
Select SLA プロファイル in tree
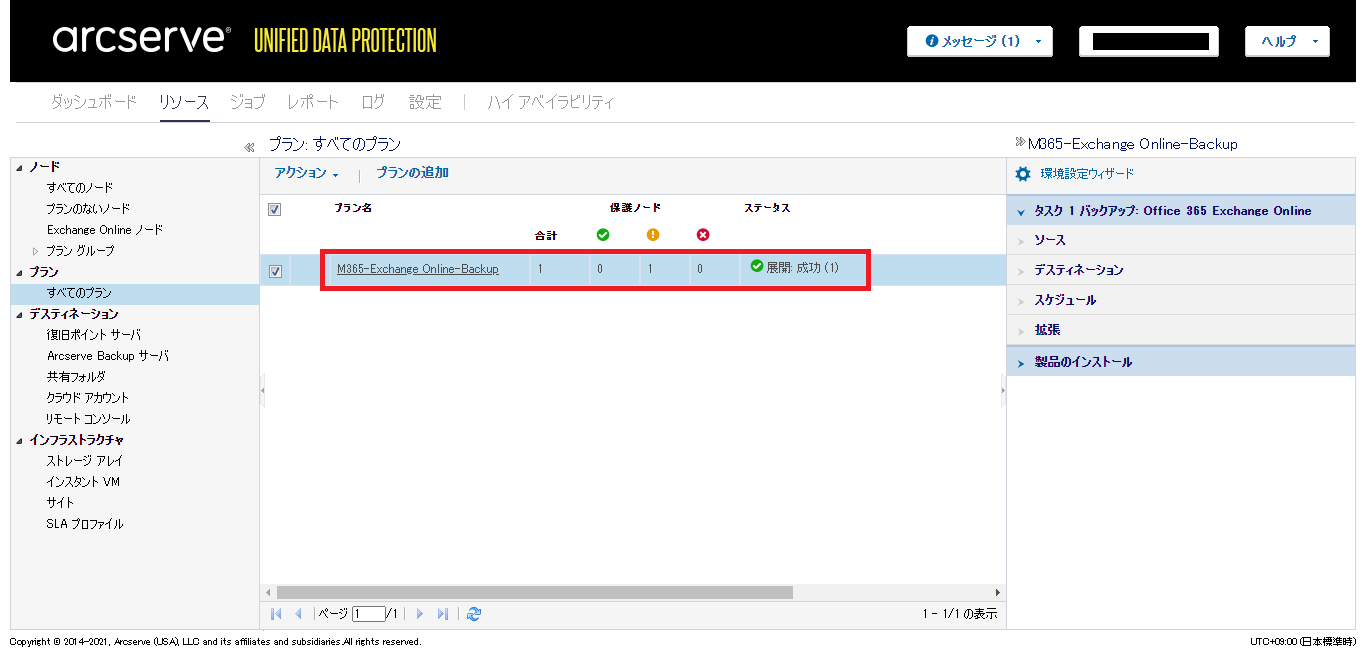pyautogui.click(x=85, y=524)
